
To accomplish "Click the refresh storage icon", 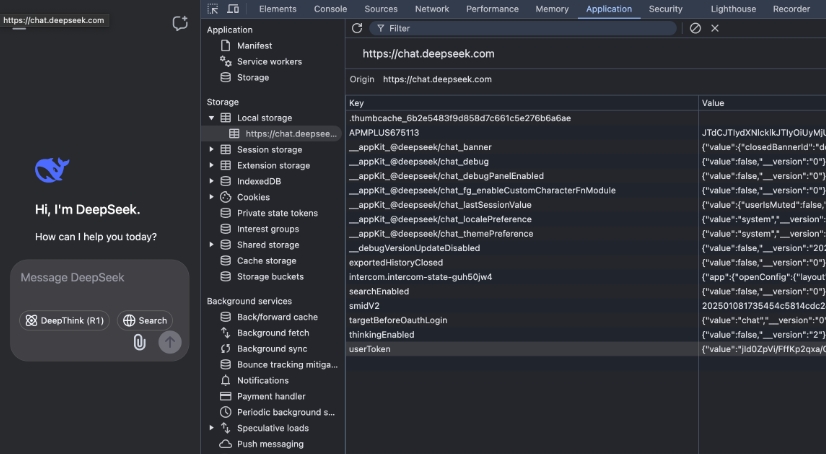I will tap(357, 28).
